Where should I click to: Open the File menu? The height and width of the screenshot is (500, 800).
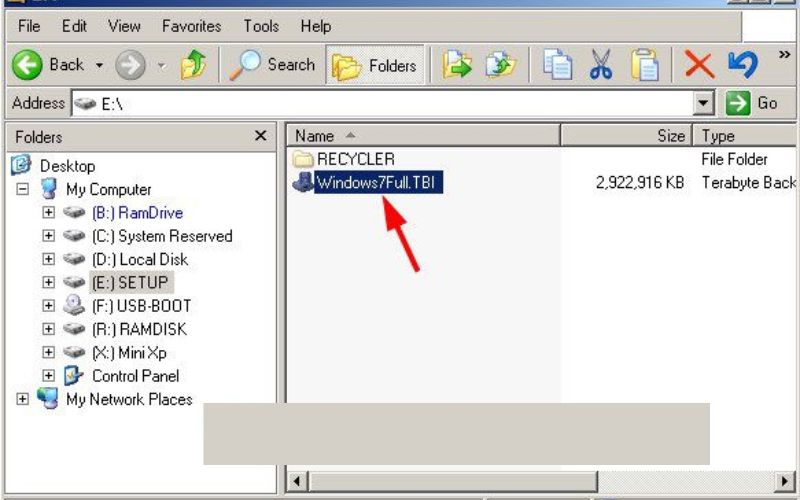coord(29,26)
